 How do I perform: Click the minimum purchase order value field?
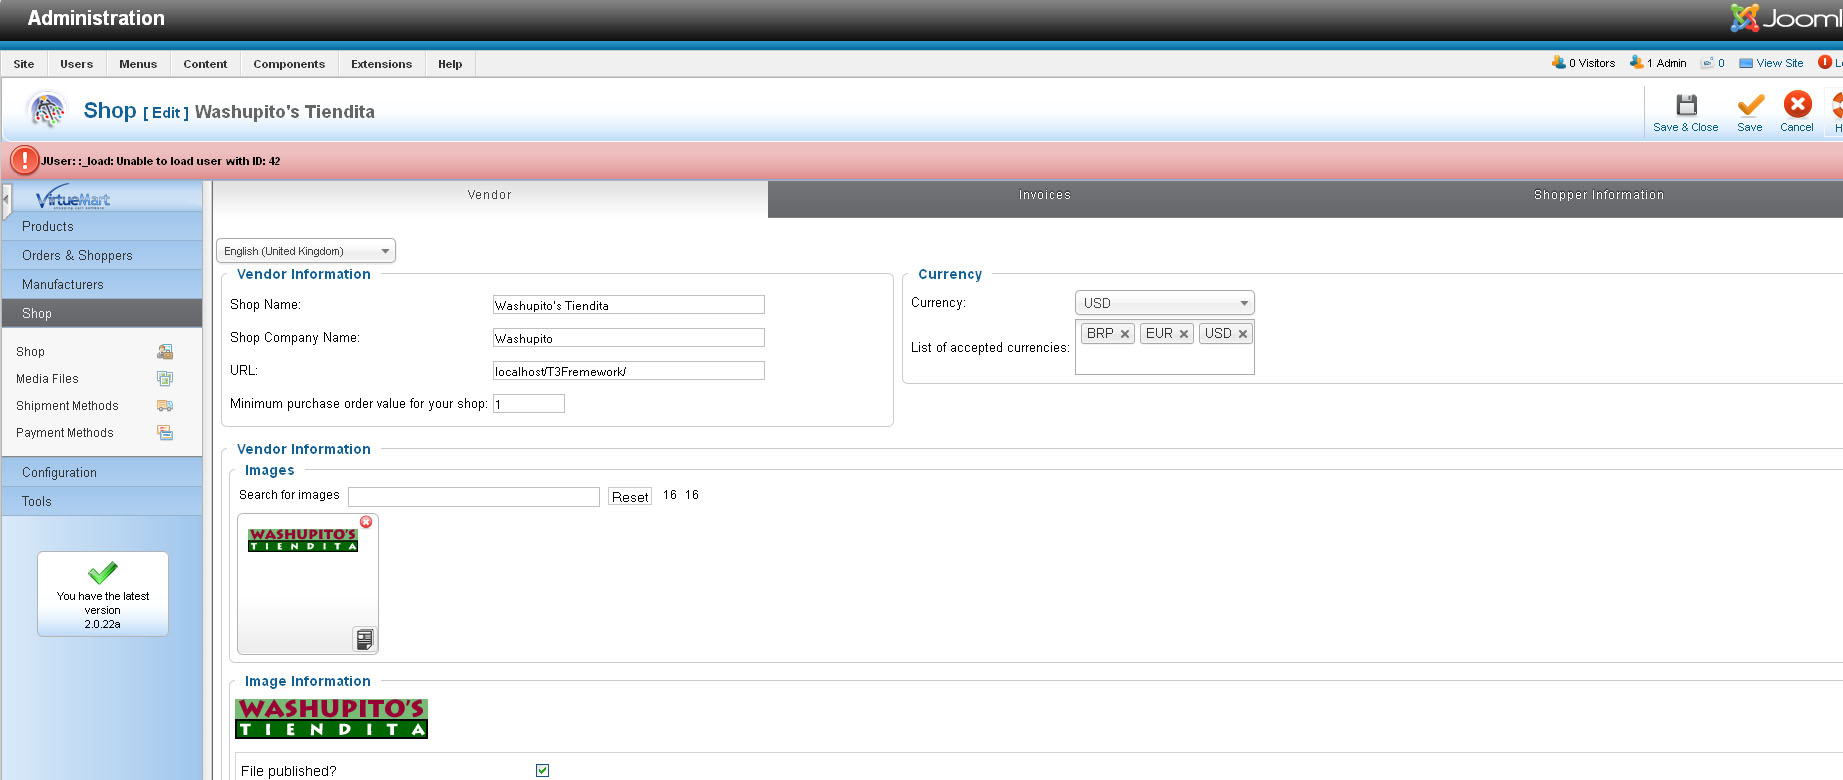pos(529,404)
